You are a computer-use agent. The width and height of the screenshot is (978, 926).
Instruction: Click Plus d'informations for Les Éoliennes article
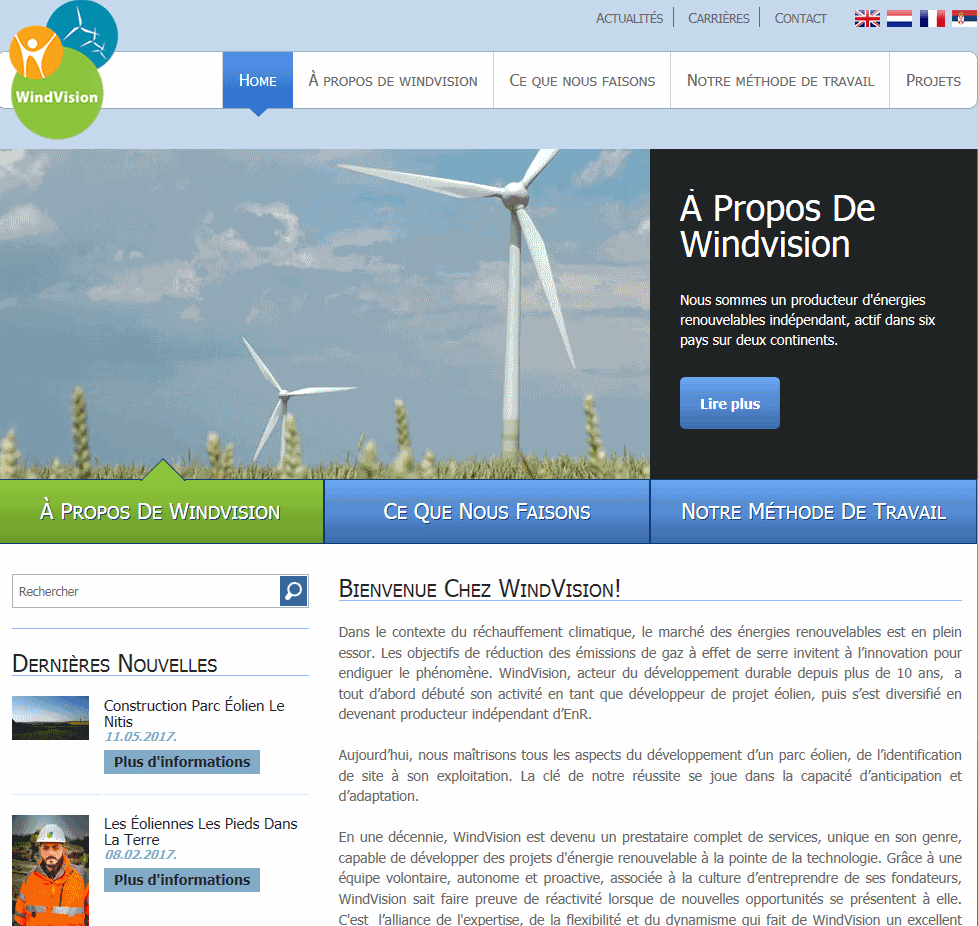[x=182, y=880]
